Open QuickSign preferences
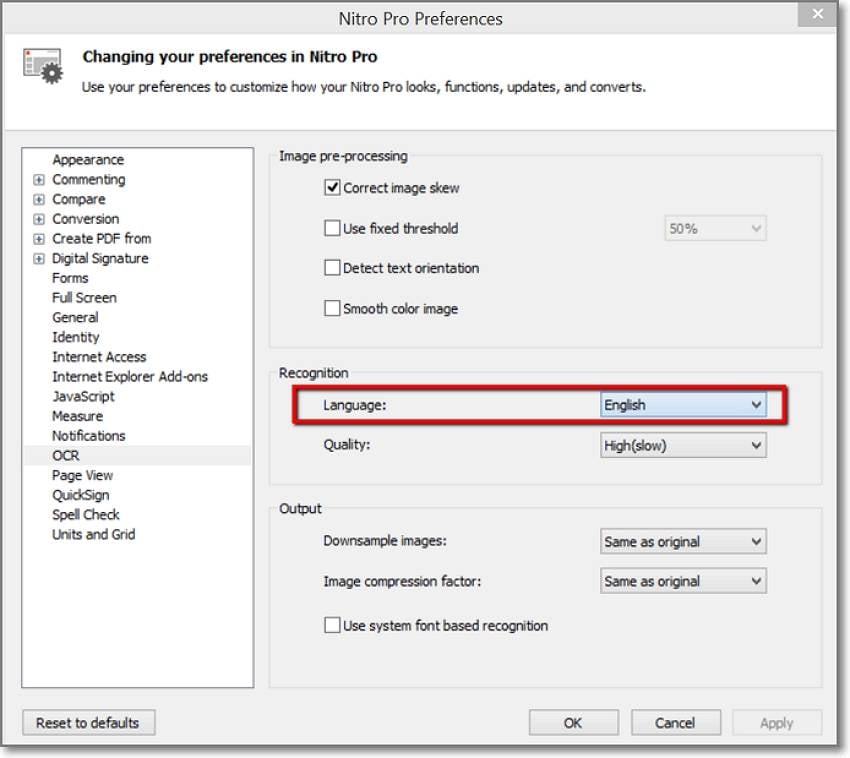The image size is (850, 758). pyautogui.click(x=81, y=495)
